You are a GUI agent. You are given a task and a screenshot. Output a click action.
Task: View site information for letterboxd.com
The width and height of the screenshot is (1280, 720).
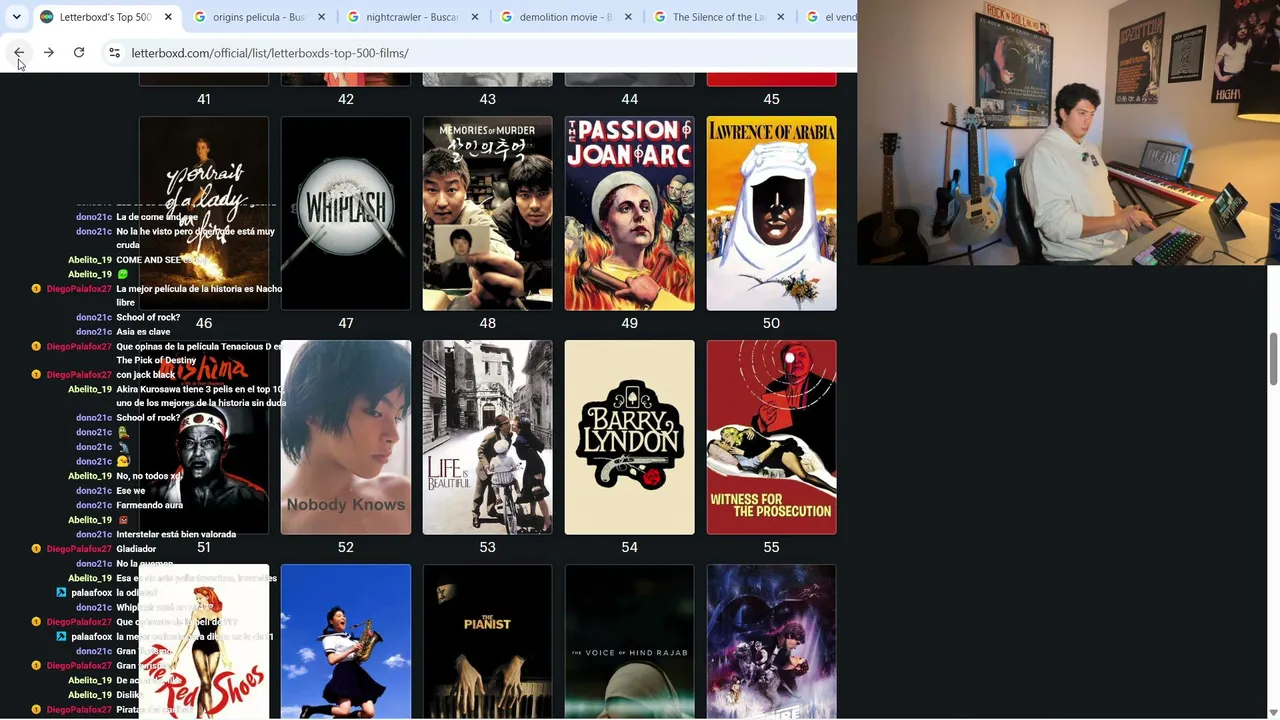tap(114, 53)
